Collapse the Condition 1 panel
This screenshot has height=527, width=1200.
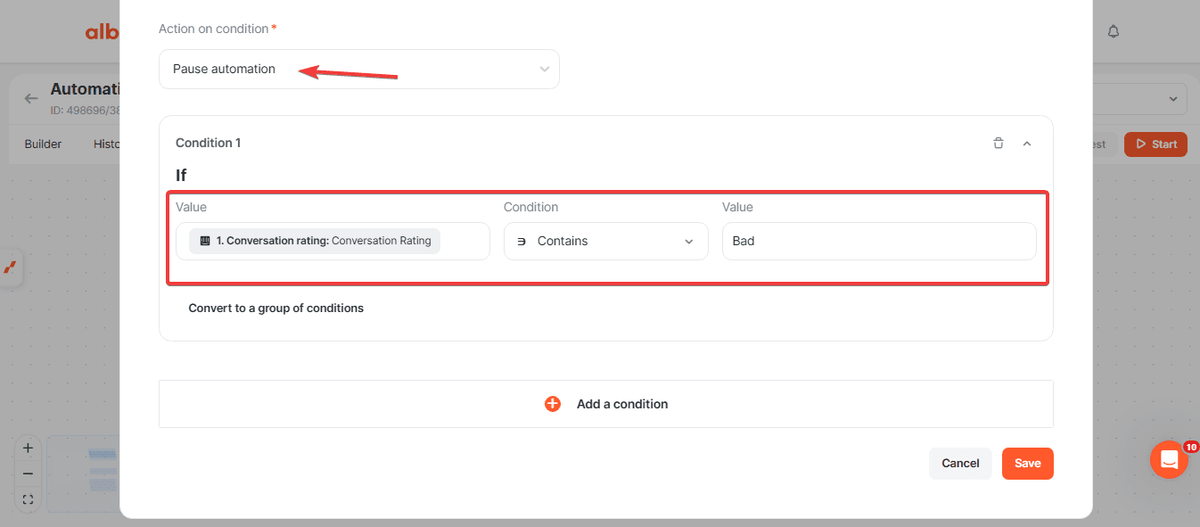click(1026, 143)
